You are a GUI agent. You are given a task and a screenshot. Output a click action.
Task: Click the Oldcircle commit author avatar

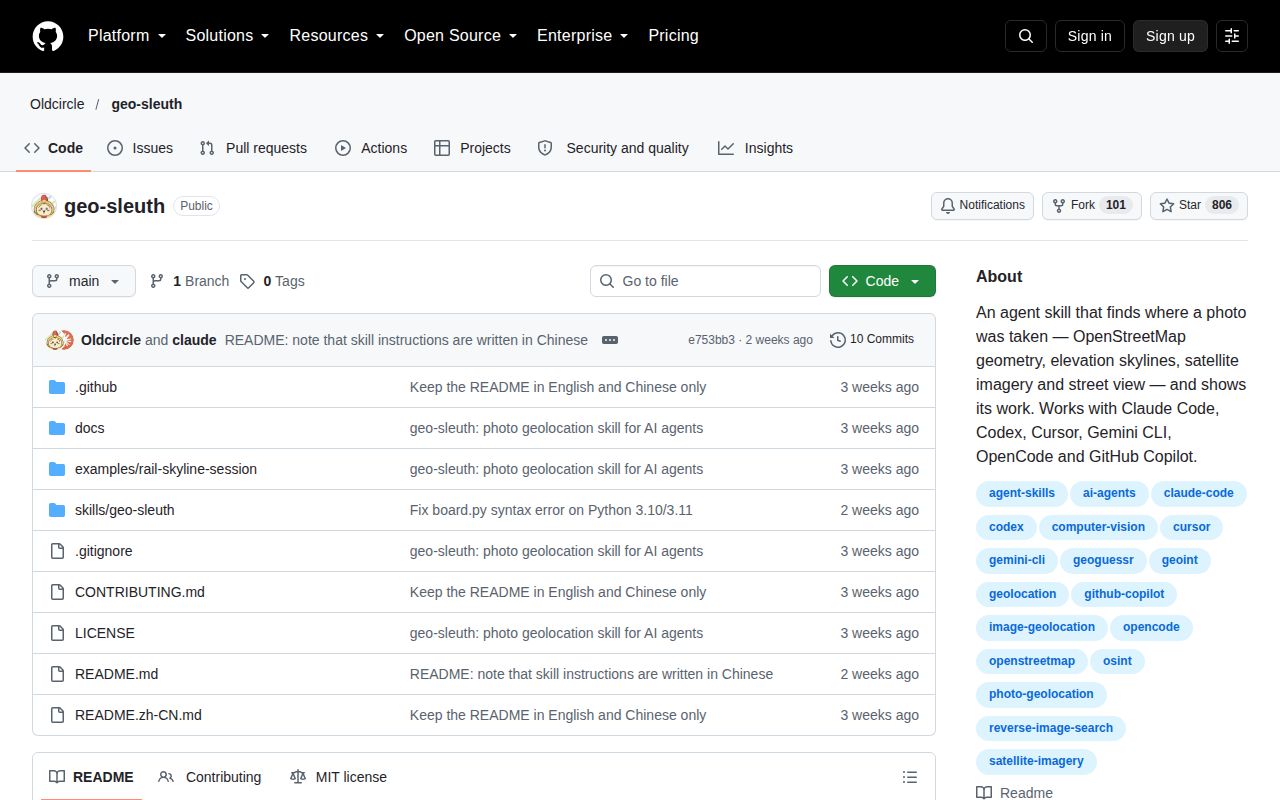[55, 340]
